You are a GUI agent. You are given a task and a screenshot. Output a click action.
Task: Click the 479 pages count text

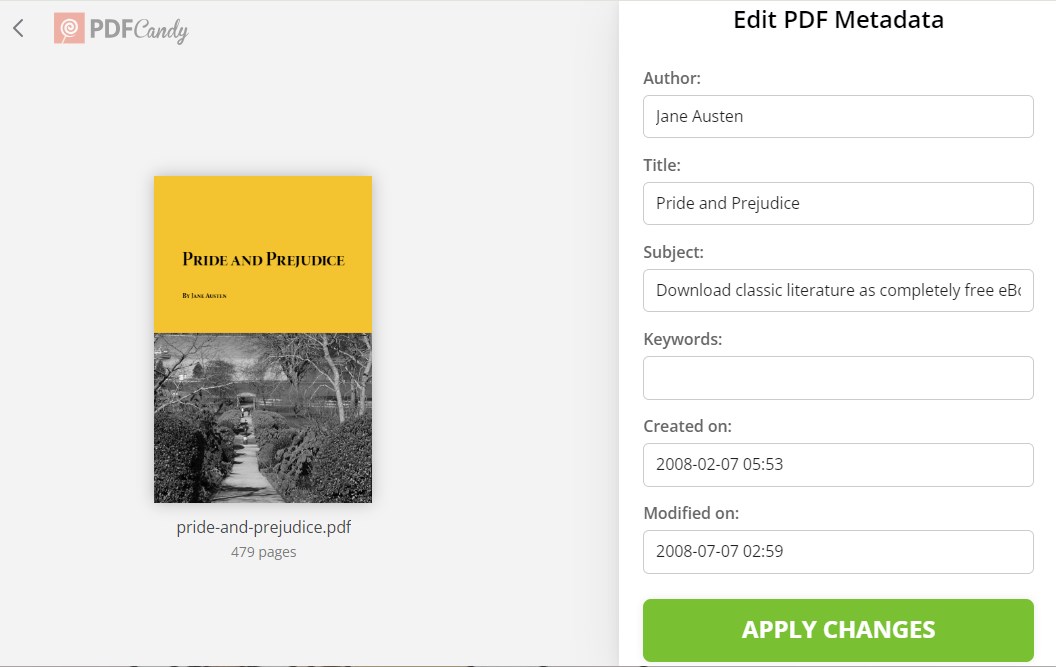[x=263, y=551]
